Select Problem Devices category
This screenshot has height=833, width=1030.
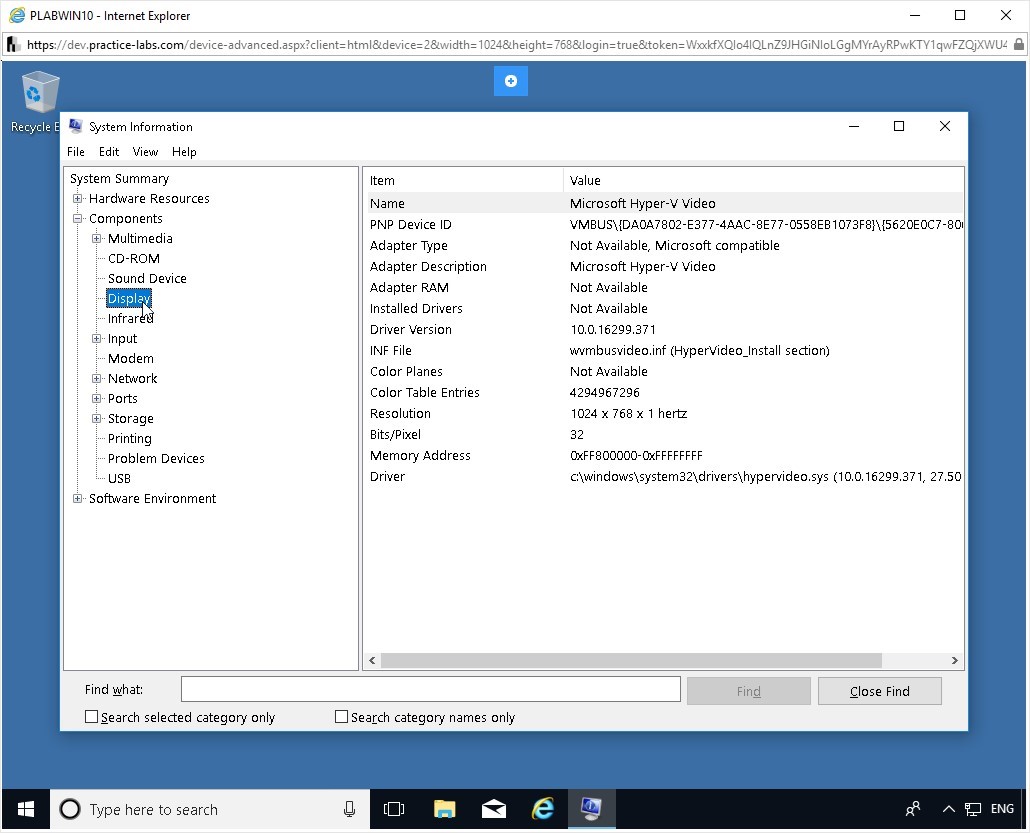coord(156,459)
